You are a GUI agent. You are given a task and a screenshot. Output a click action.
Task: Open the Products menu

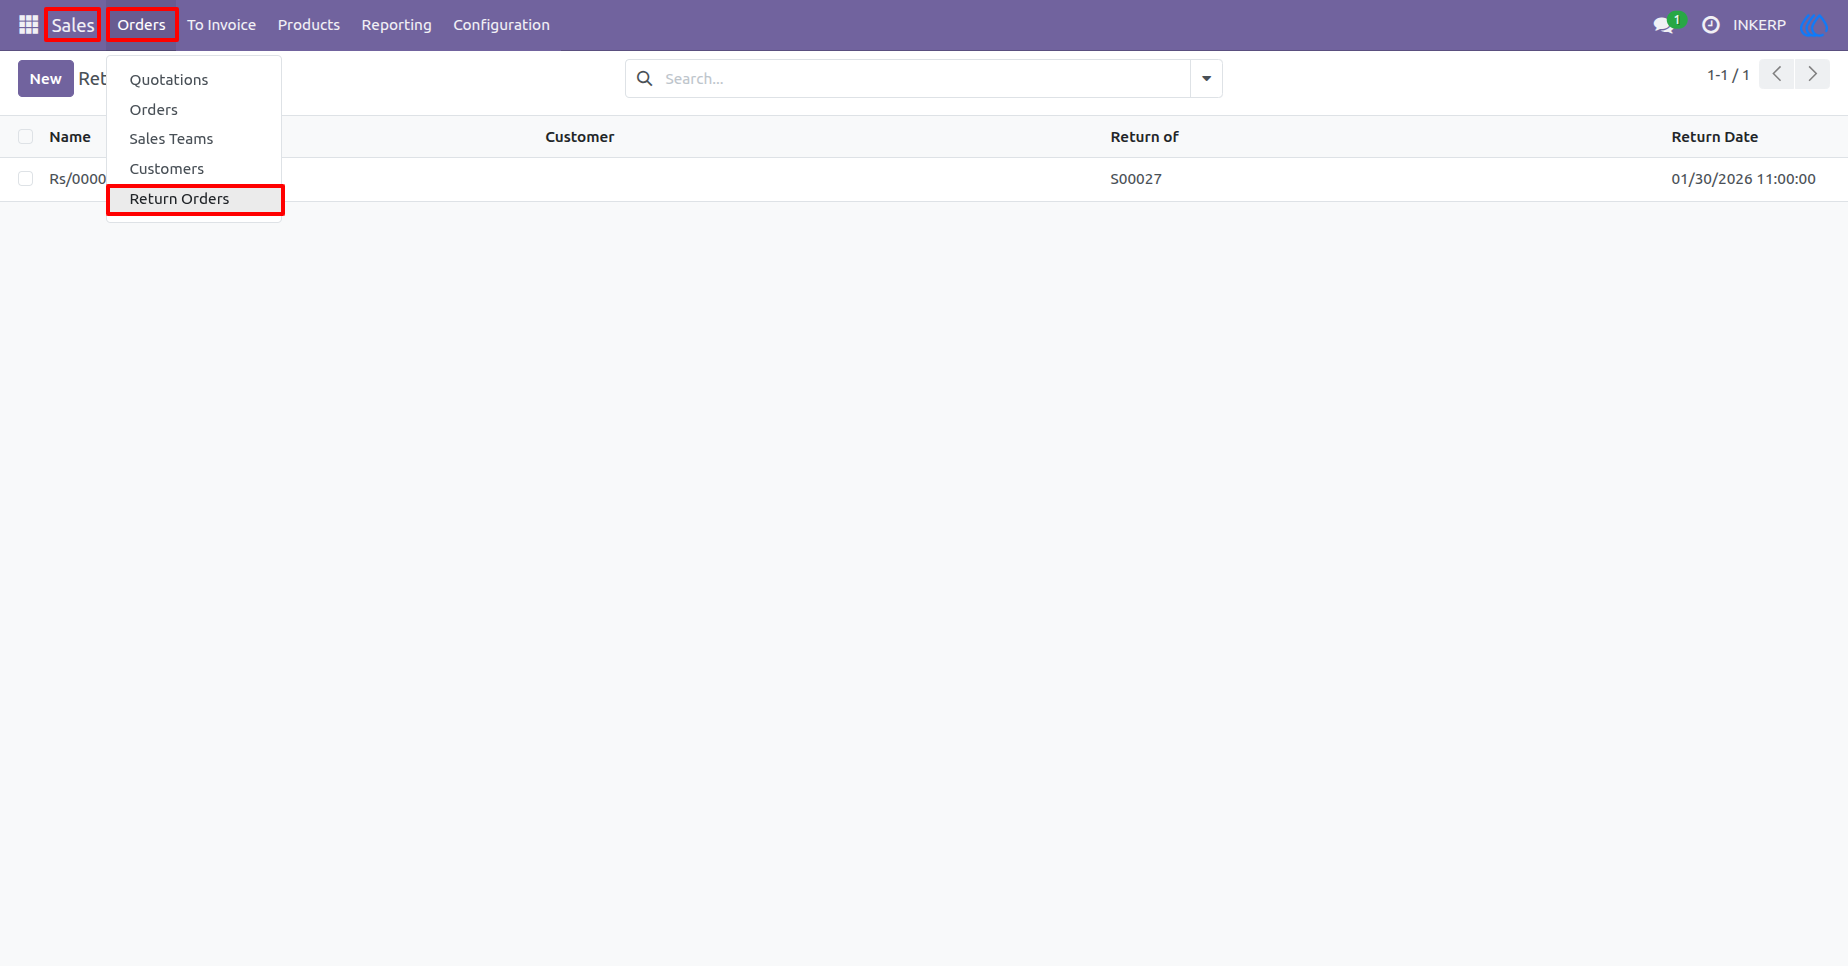click(309, 25)
